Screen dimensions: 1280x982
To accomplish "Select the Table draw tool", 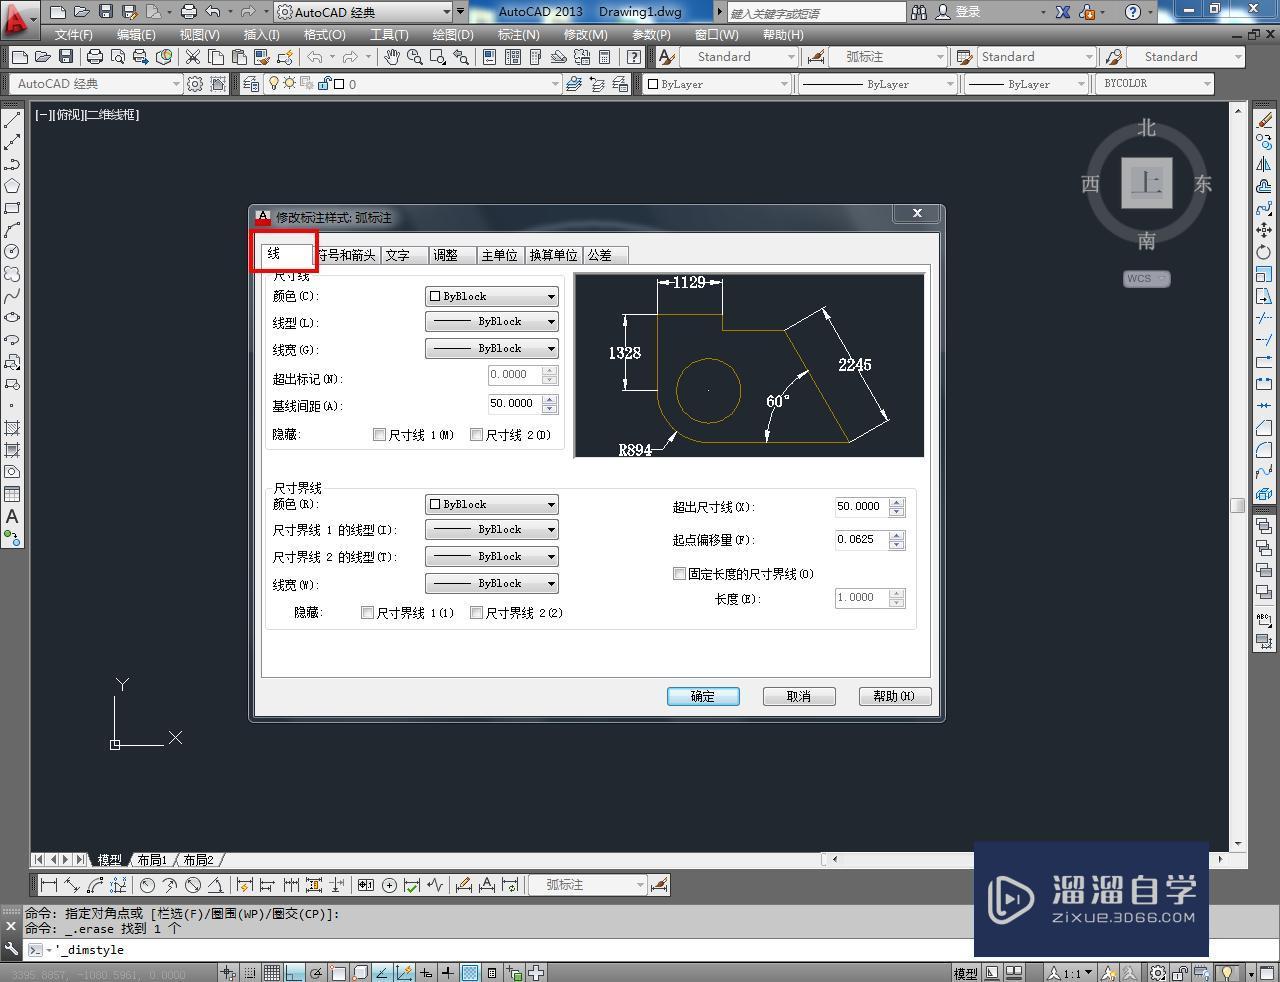I will [12, 494].
